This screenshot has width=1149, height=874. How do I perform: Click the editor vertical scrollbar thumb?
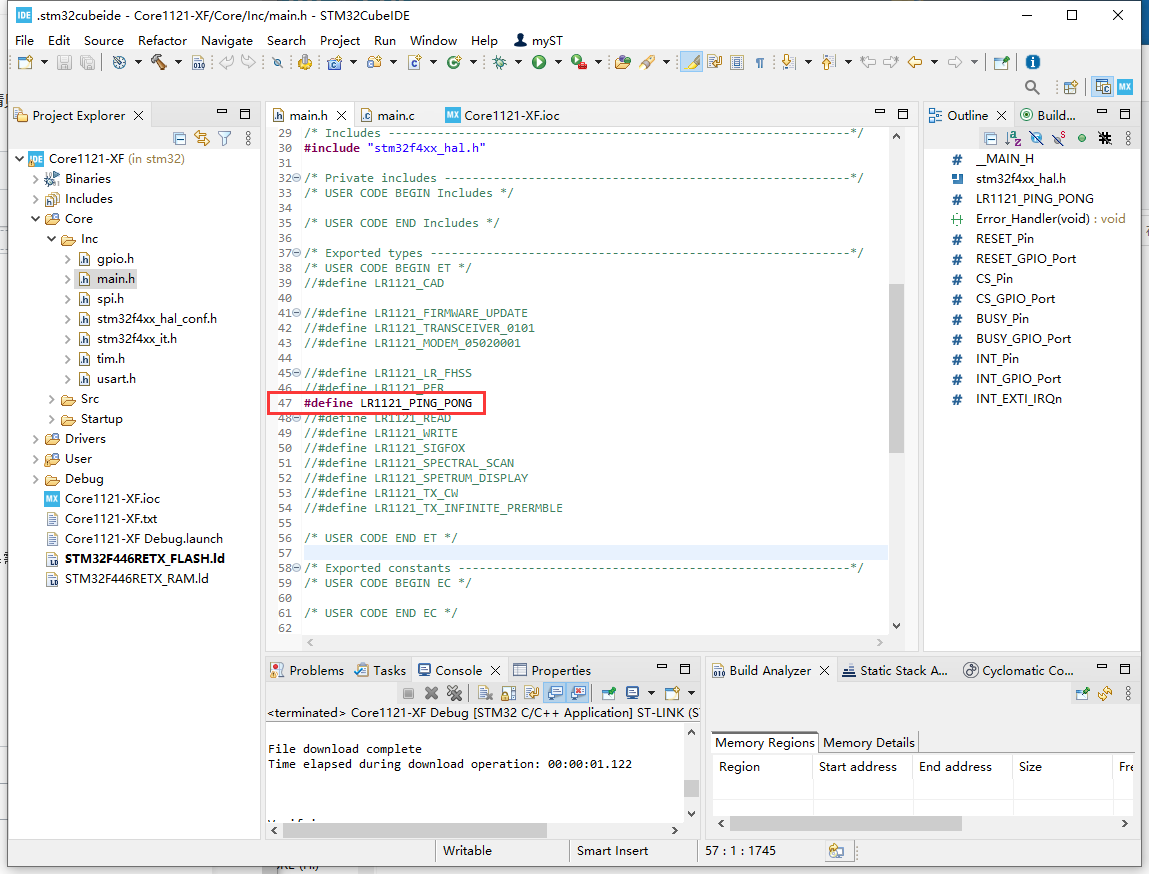896,369
